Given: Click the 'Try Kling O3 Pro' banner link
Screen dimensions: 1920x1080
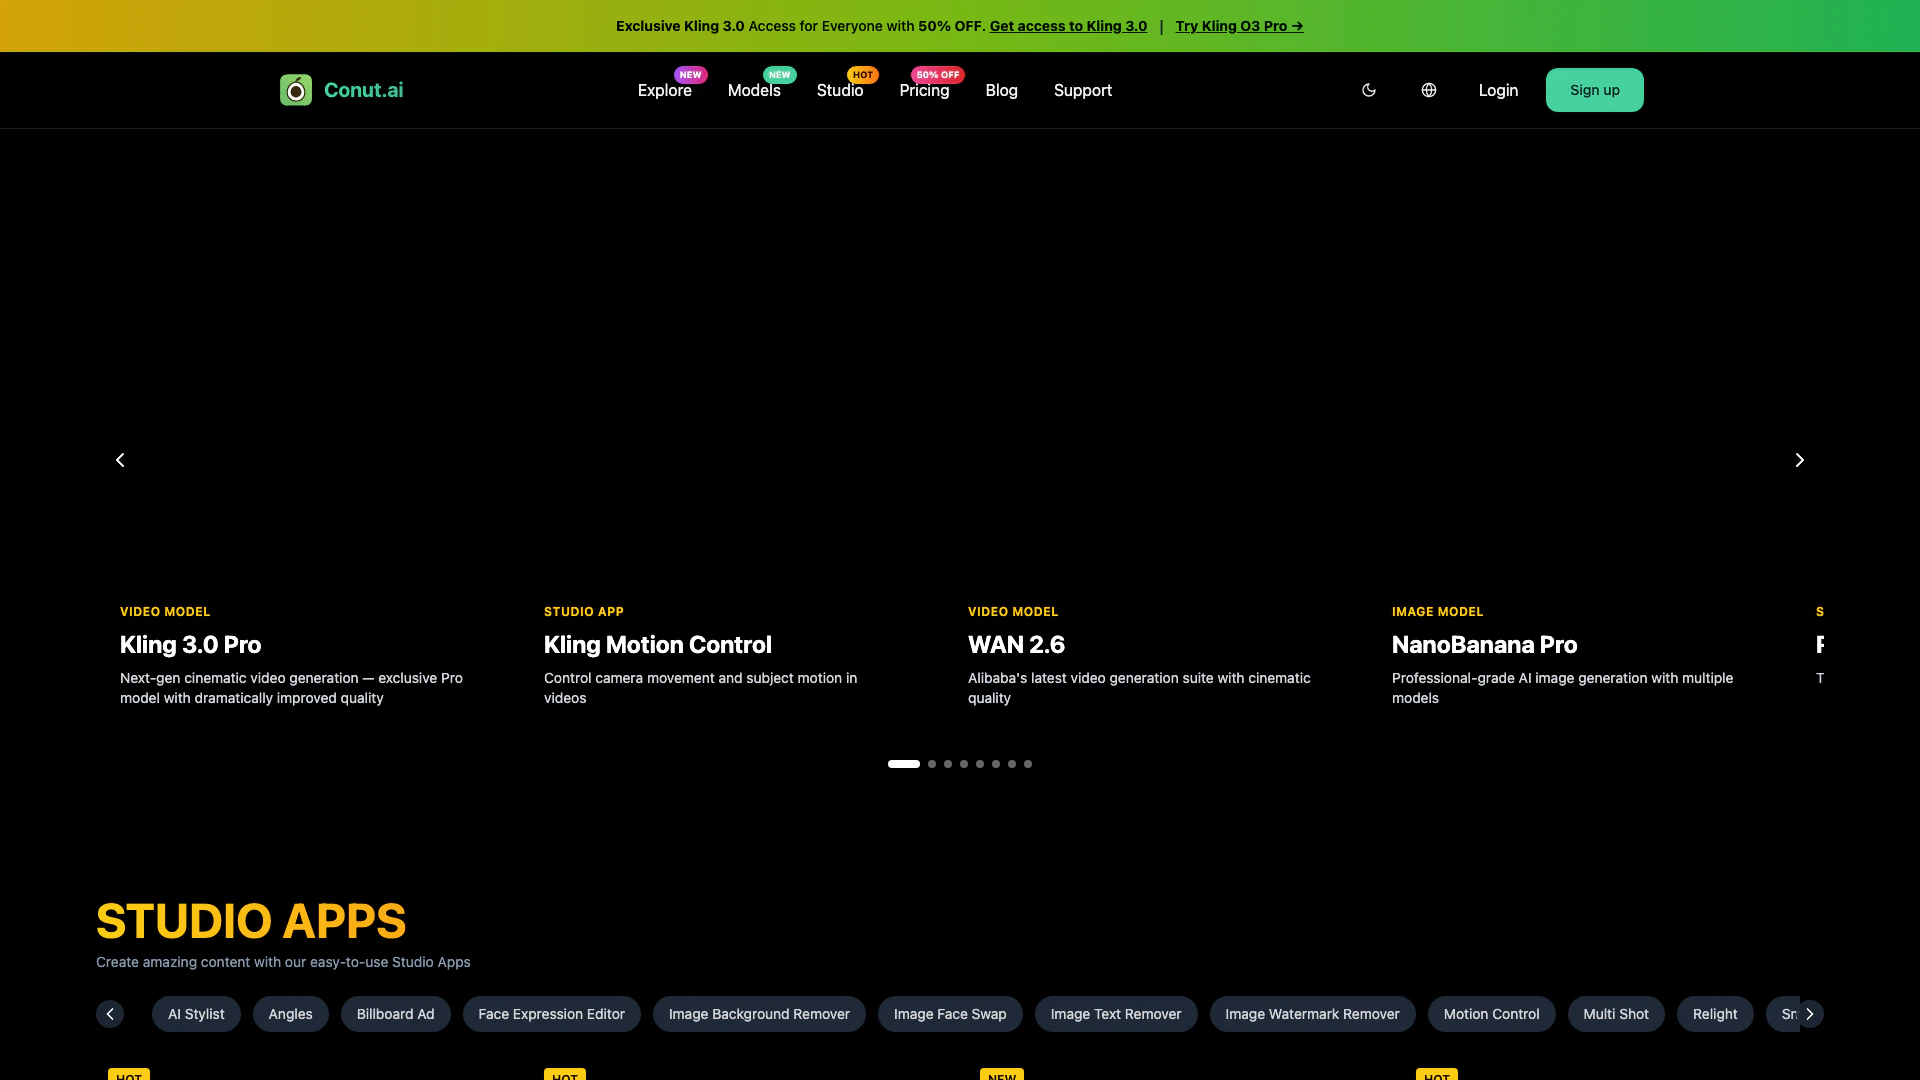Looking at the screenshot, I should coord(1239,26).
